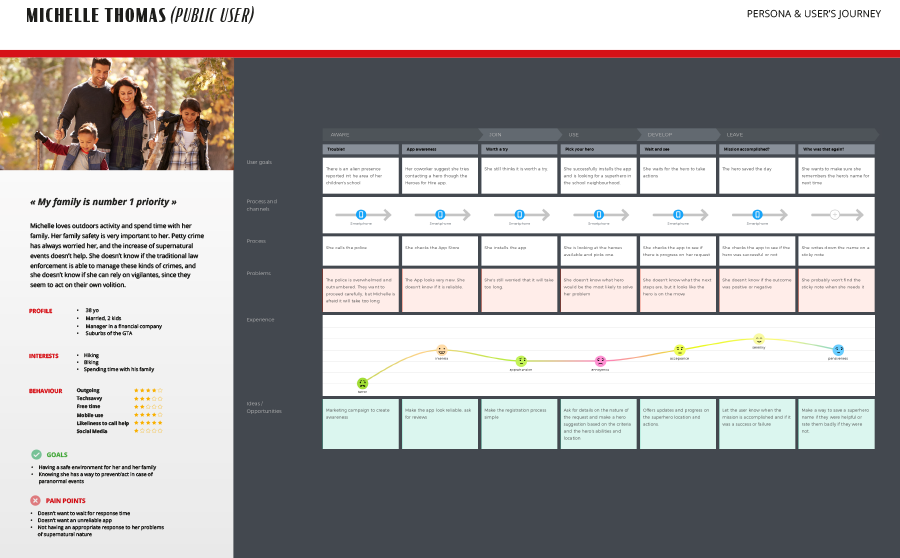Click the Mission accomplished? column header
Image resolution: width=900 pixels, height=558 pixels.
pyautogui.click(x=757, y=149)
